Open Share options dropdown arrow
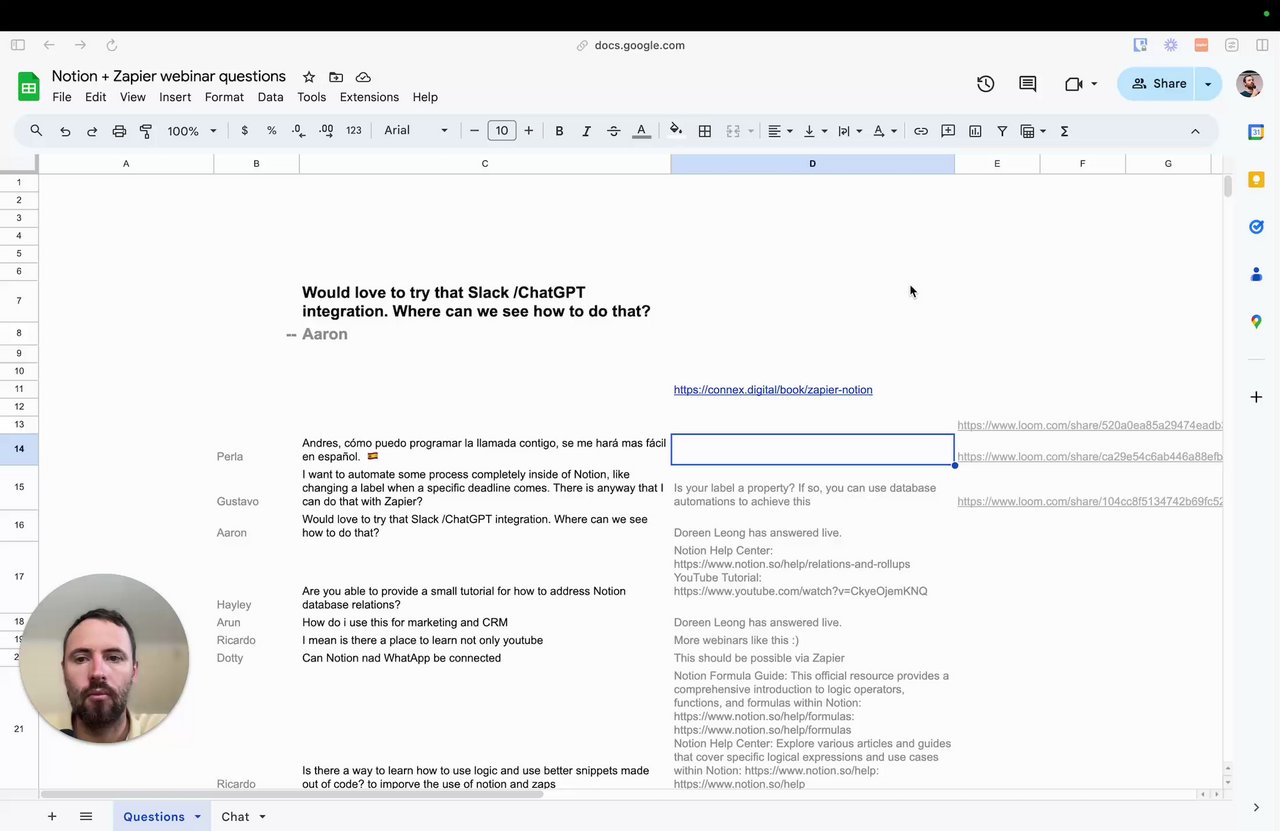 pyautogui.click(x=1208, y=84)
